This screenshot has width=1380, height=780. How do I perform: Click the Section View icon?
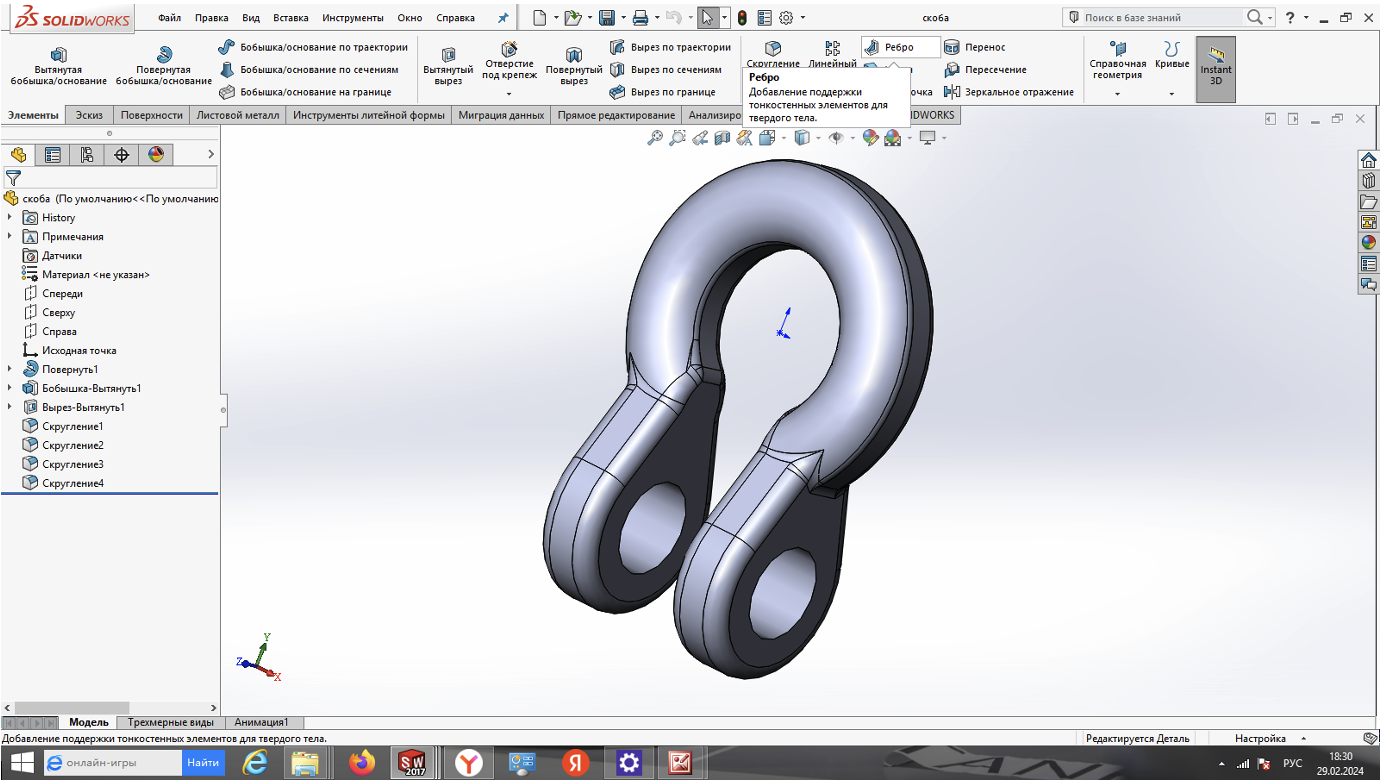coord(721,137)
